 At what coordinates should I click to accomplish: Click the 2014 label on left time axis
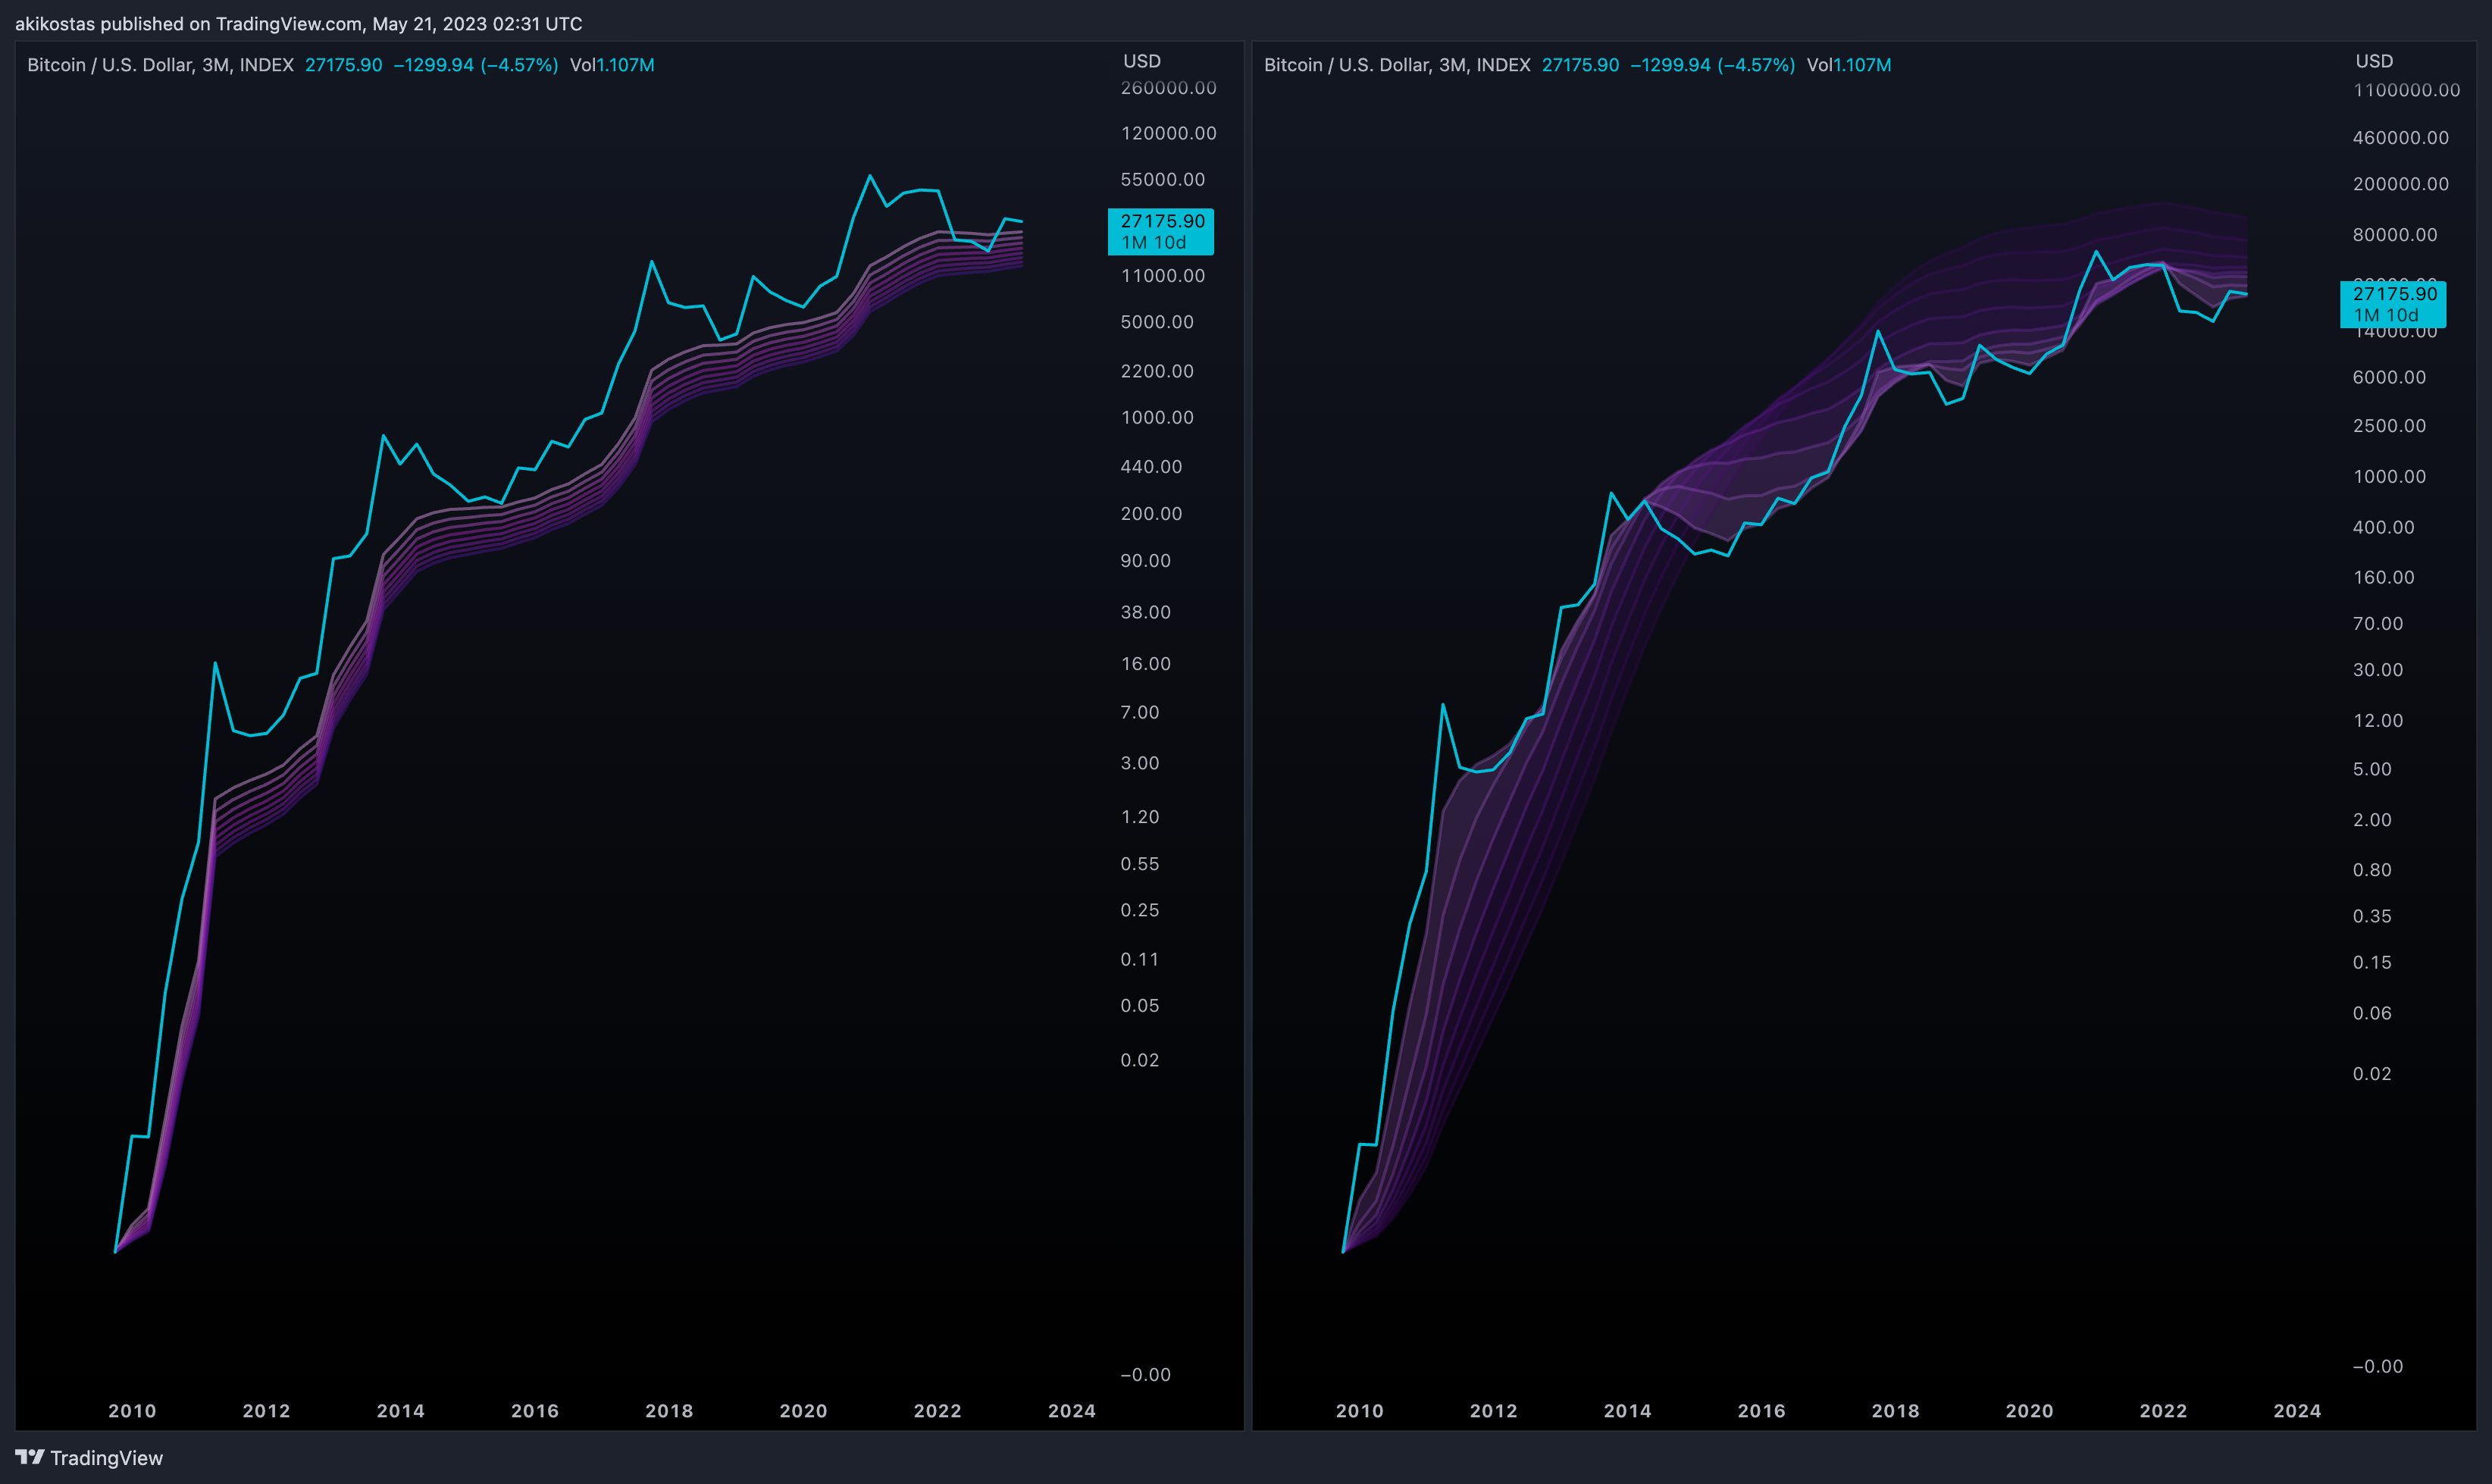click(401, 1411)
